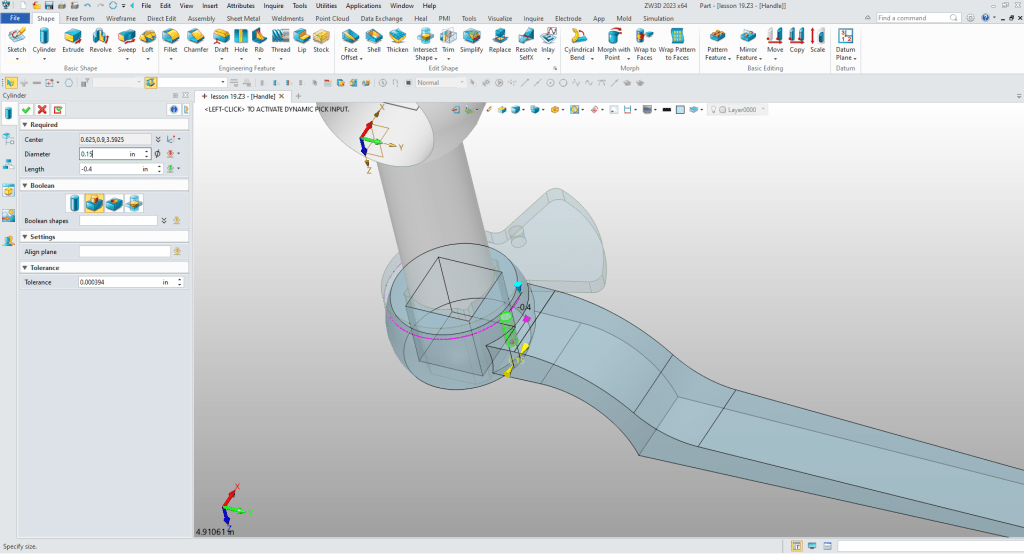Confirm cylinder with green checkmark
This screenshot has width=1024, height=554.
26,109
